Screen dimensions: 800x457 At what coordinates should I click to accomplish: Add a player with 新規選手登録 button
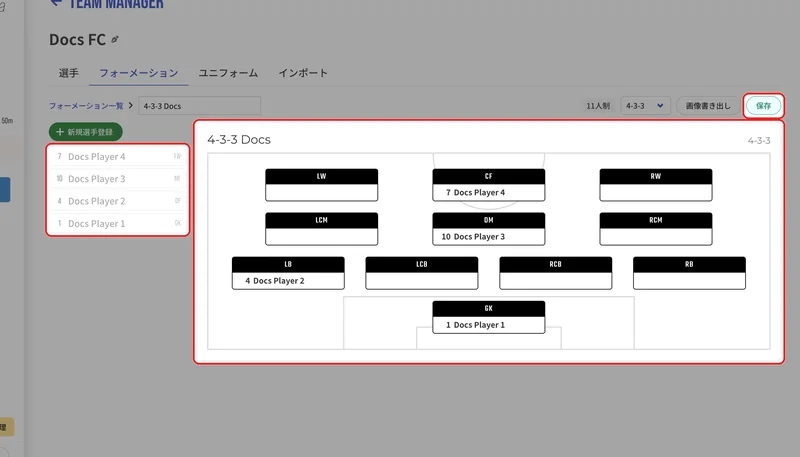[x=86, y=132]
